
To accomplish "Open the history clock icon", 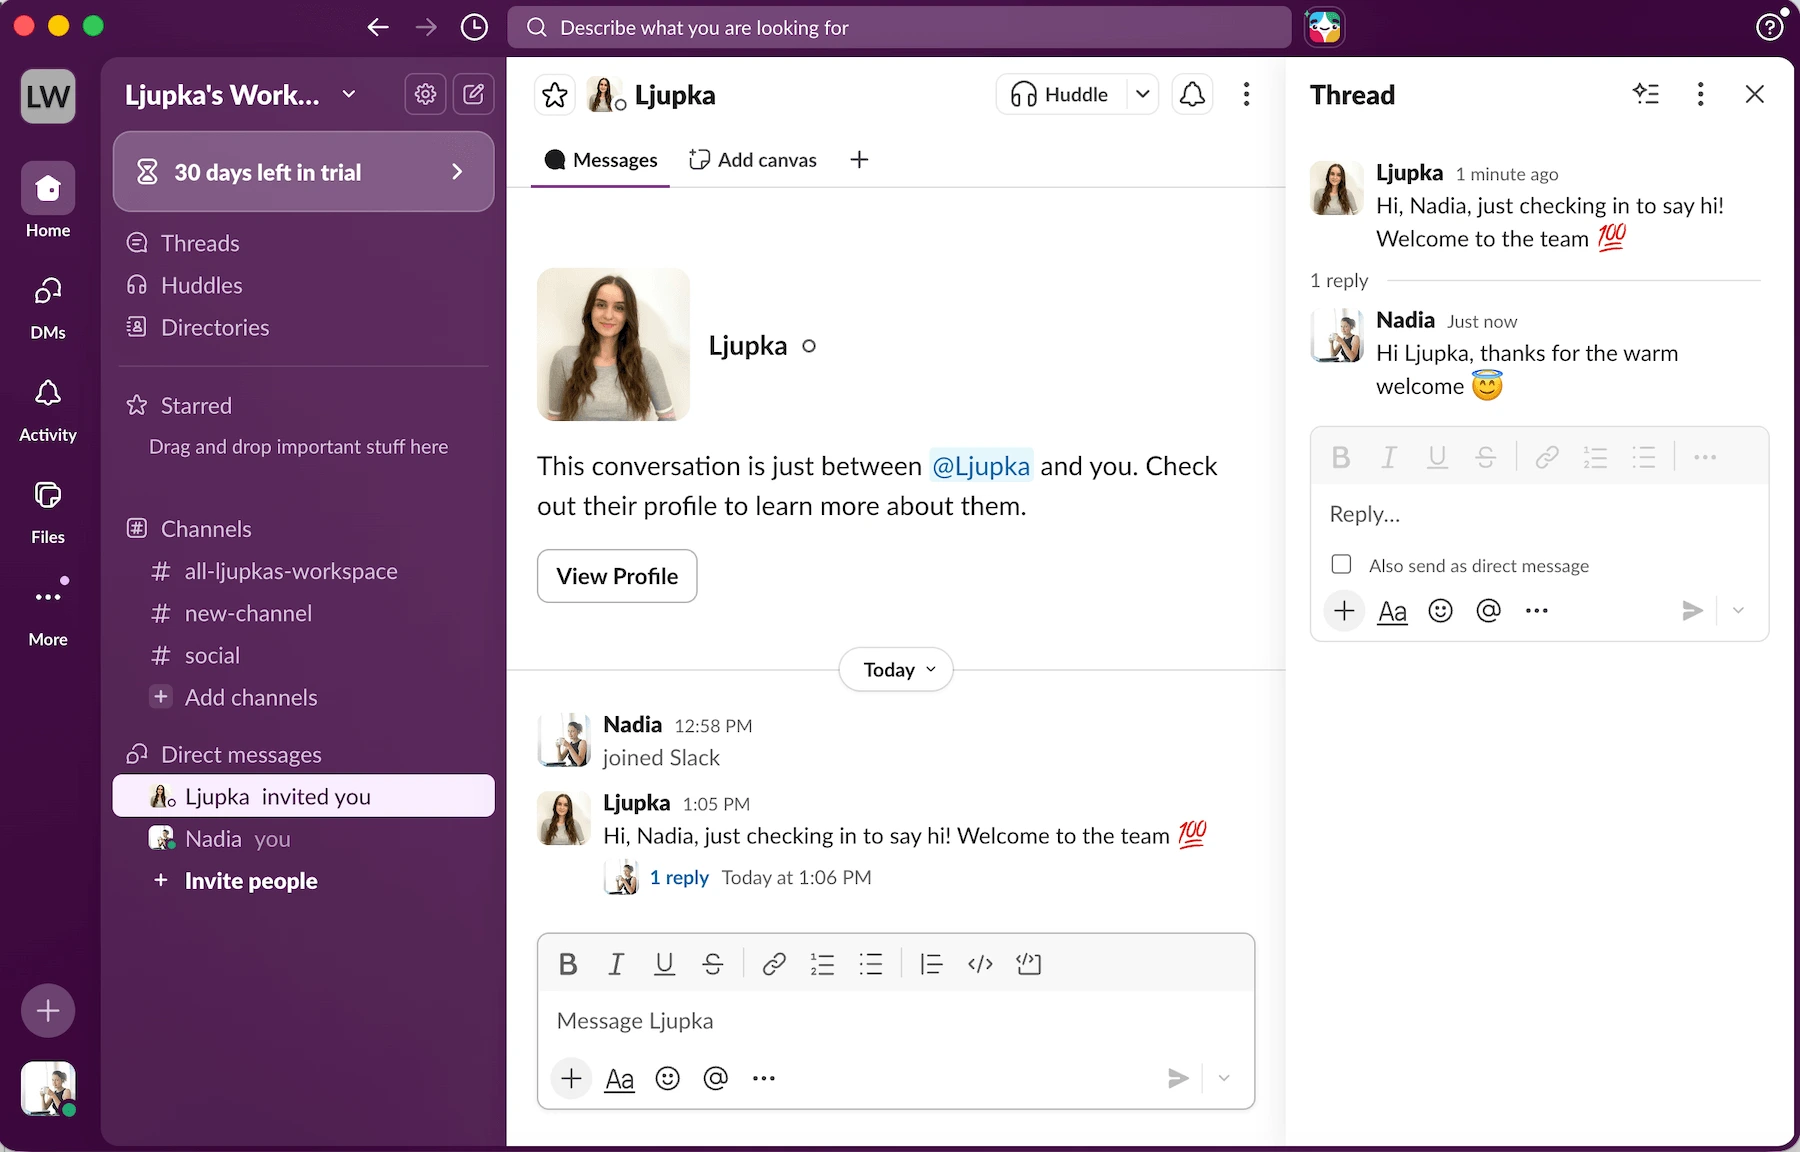I will point(474,27).
